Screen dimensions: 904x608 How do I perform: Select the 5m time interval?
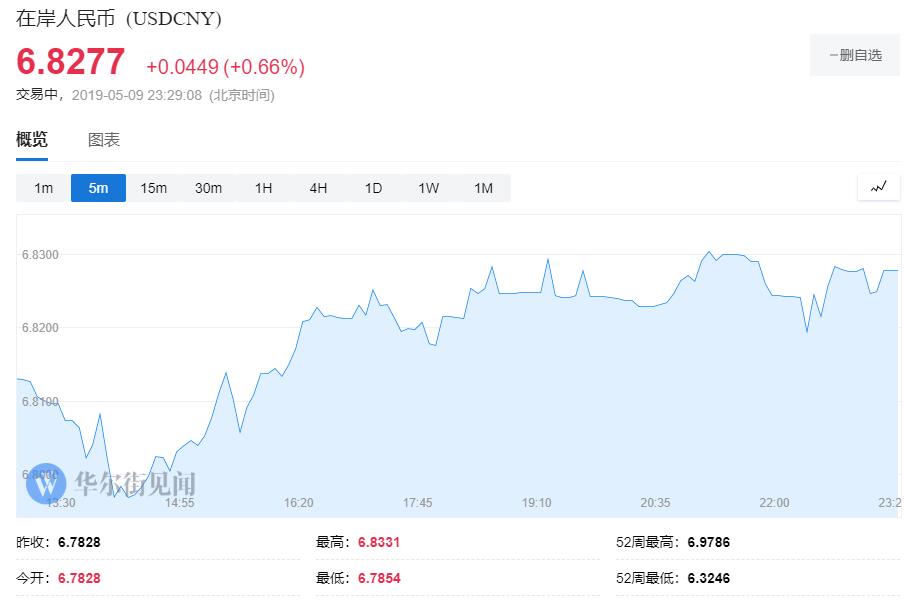[98, 188]
